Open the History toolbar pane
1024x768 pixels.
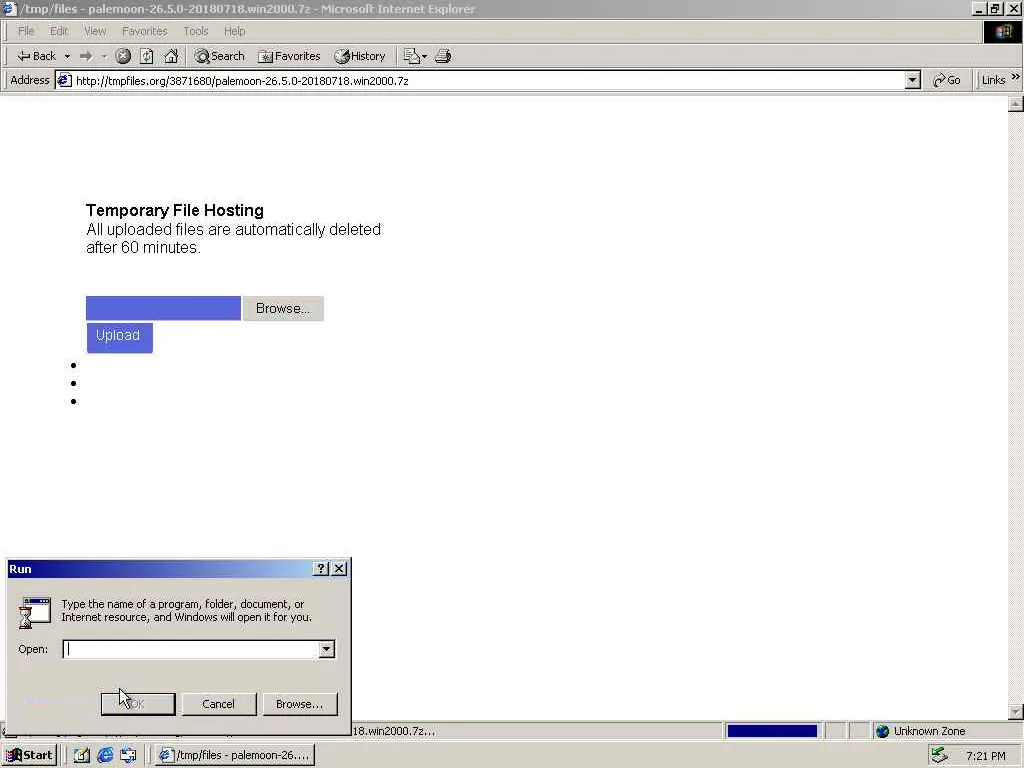pos(360,56)
